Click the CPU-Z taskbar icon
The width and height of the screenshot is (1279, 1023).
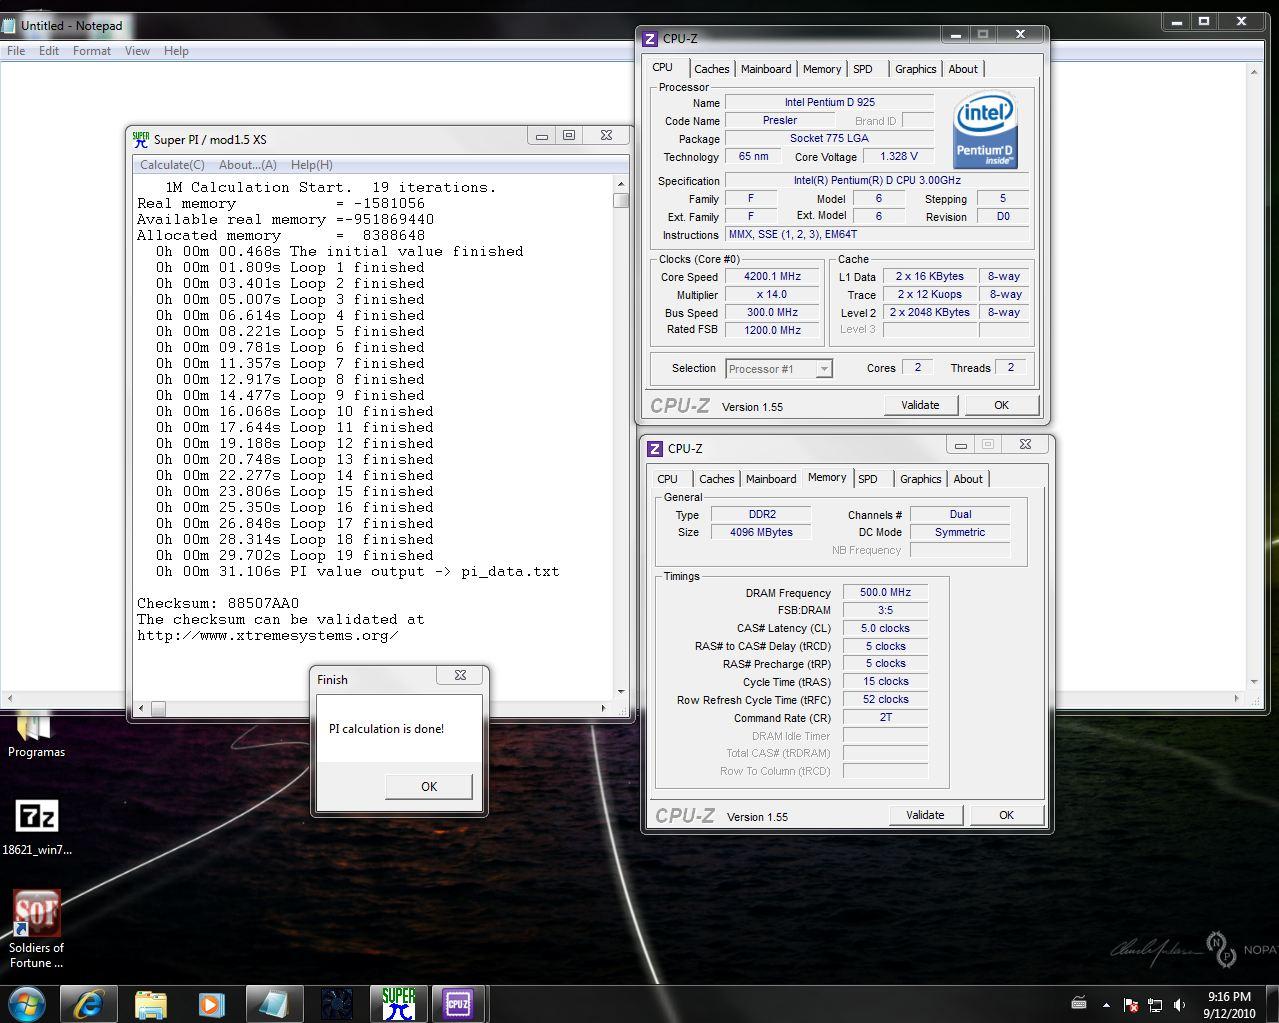coord(458,1003)
